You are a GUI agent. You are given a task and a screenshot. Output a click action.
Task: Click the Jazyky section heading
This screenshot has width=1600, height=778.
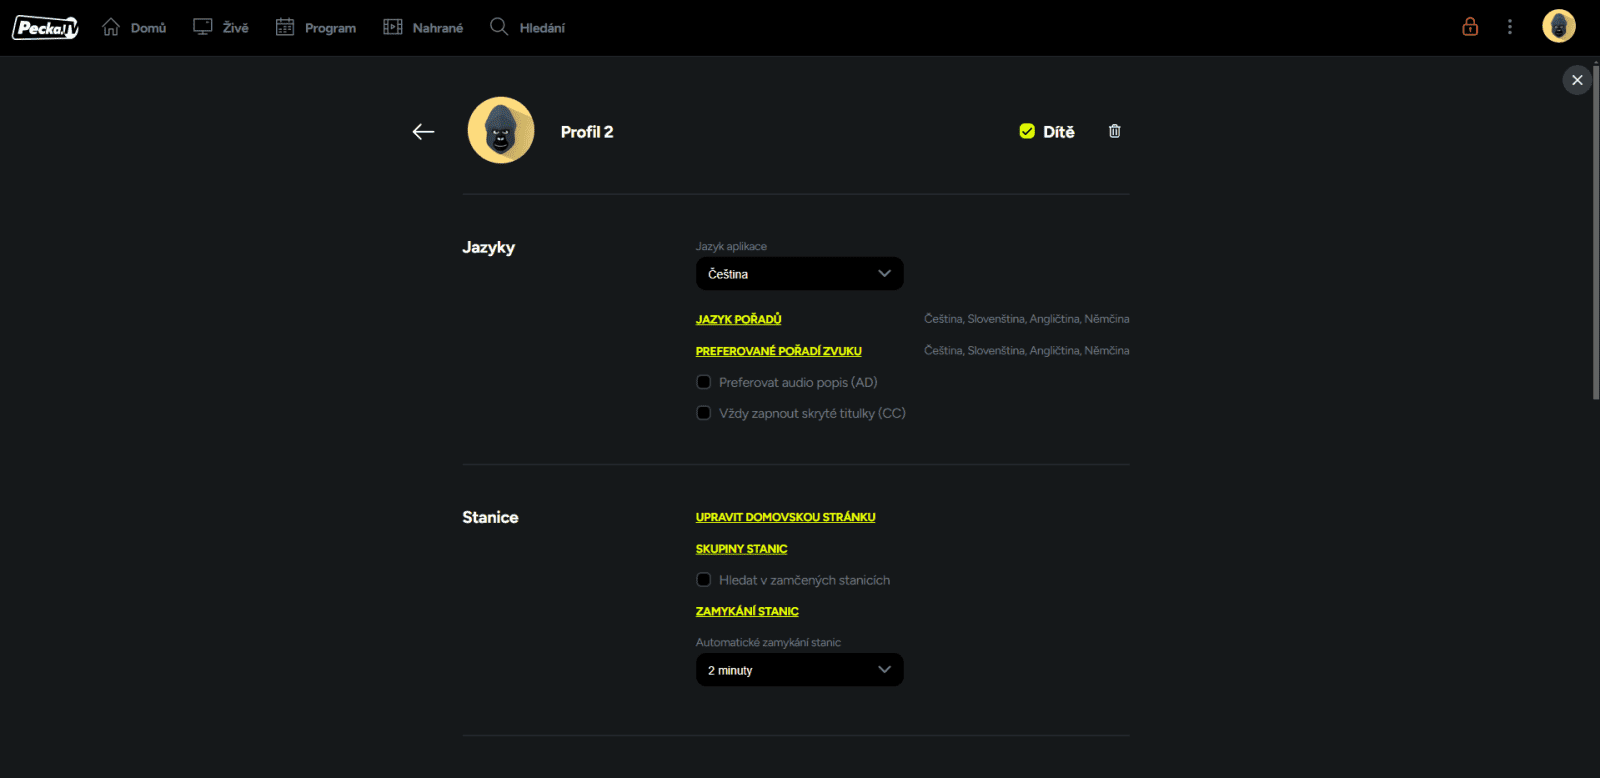coord(489,248)
